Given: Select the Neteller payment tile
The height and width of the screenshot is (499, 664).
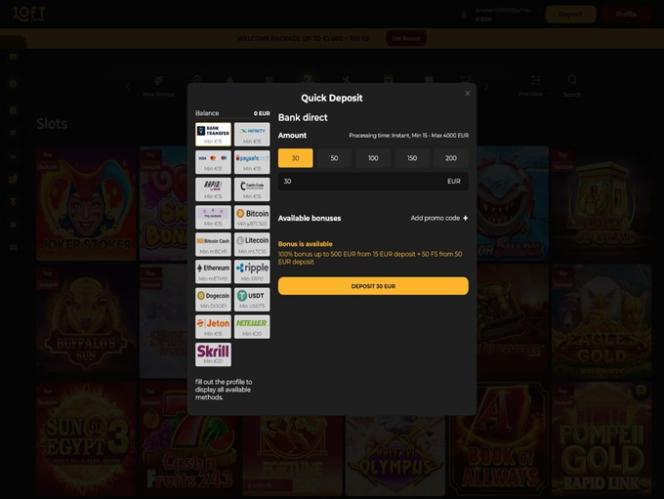Looking at the screenshot, I should click(x=252, y=327).
